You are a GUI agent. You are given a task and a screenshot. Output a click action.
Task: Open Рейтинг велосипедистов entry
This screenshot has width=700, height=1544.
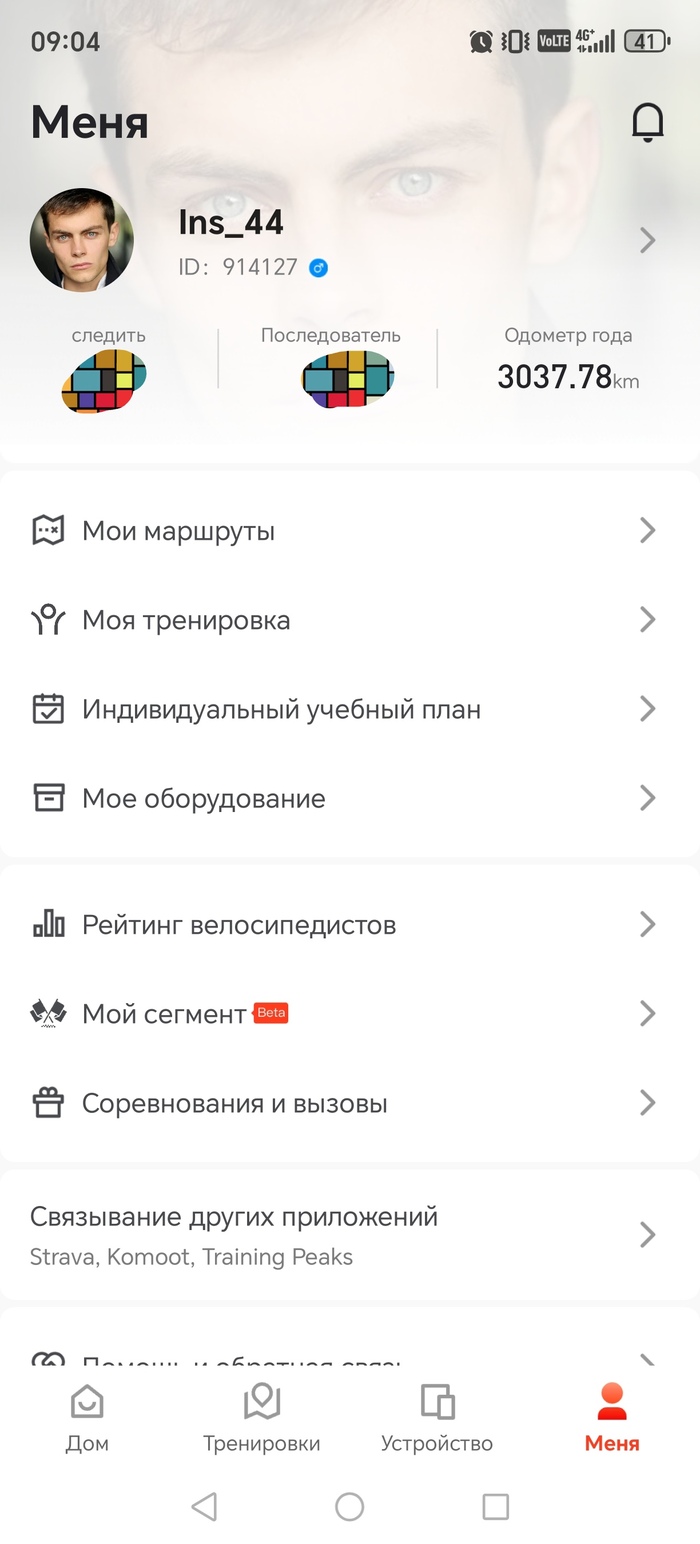[x=239, y=925]
